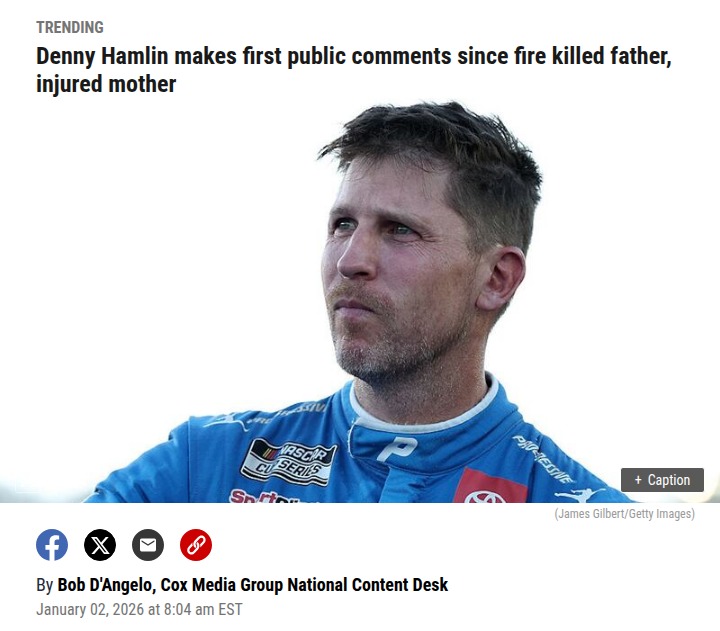Click the James Gilbert/Getty Images credit
This screenshot has width=720, height=631.
coord(624,513)
